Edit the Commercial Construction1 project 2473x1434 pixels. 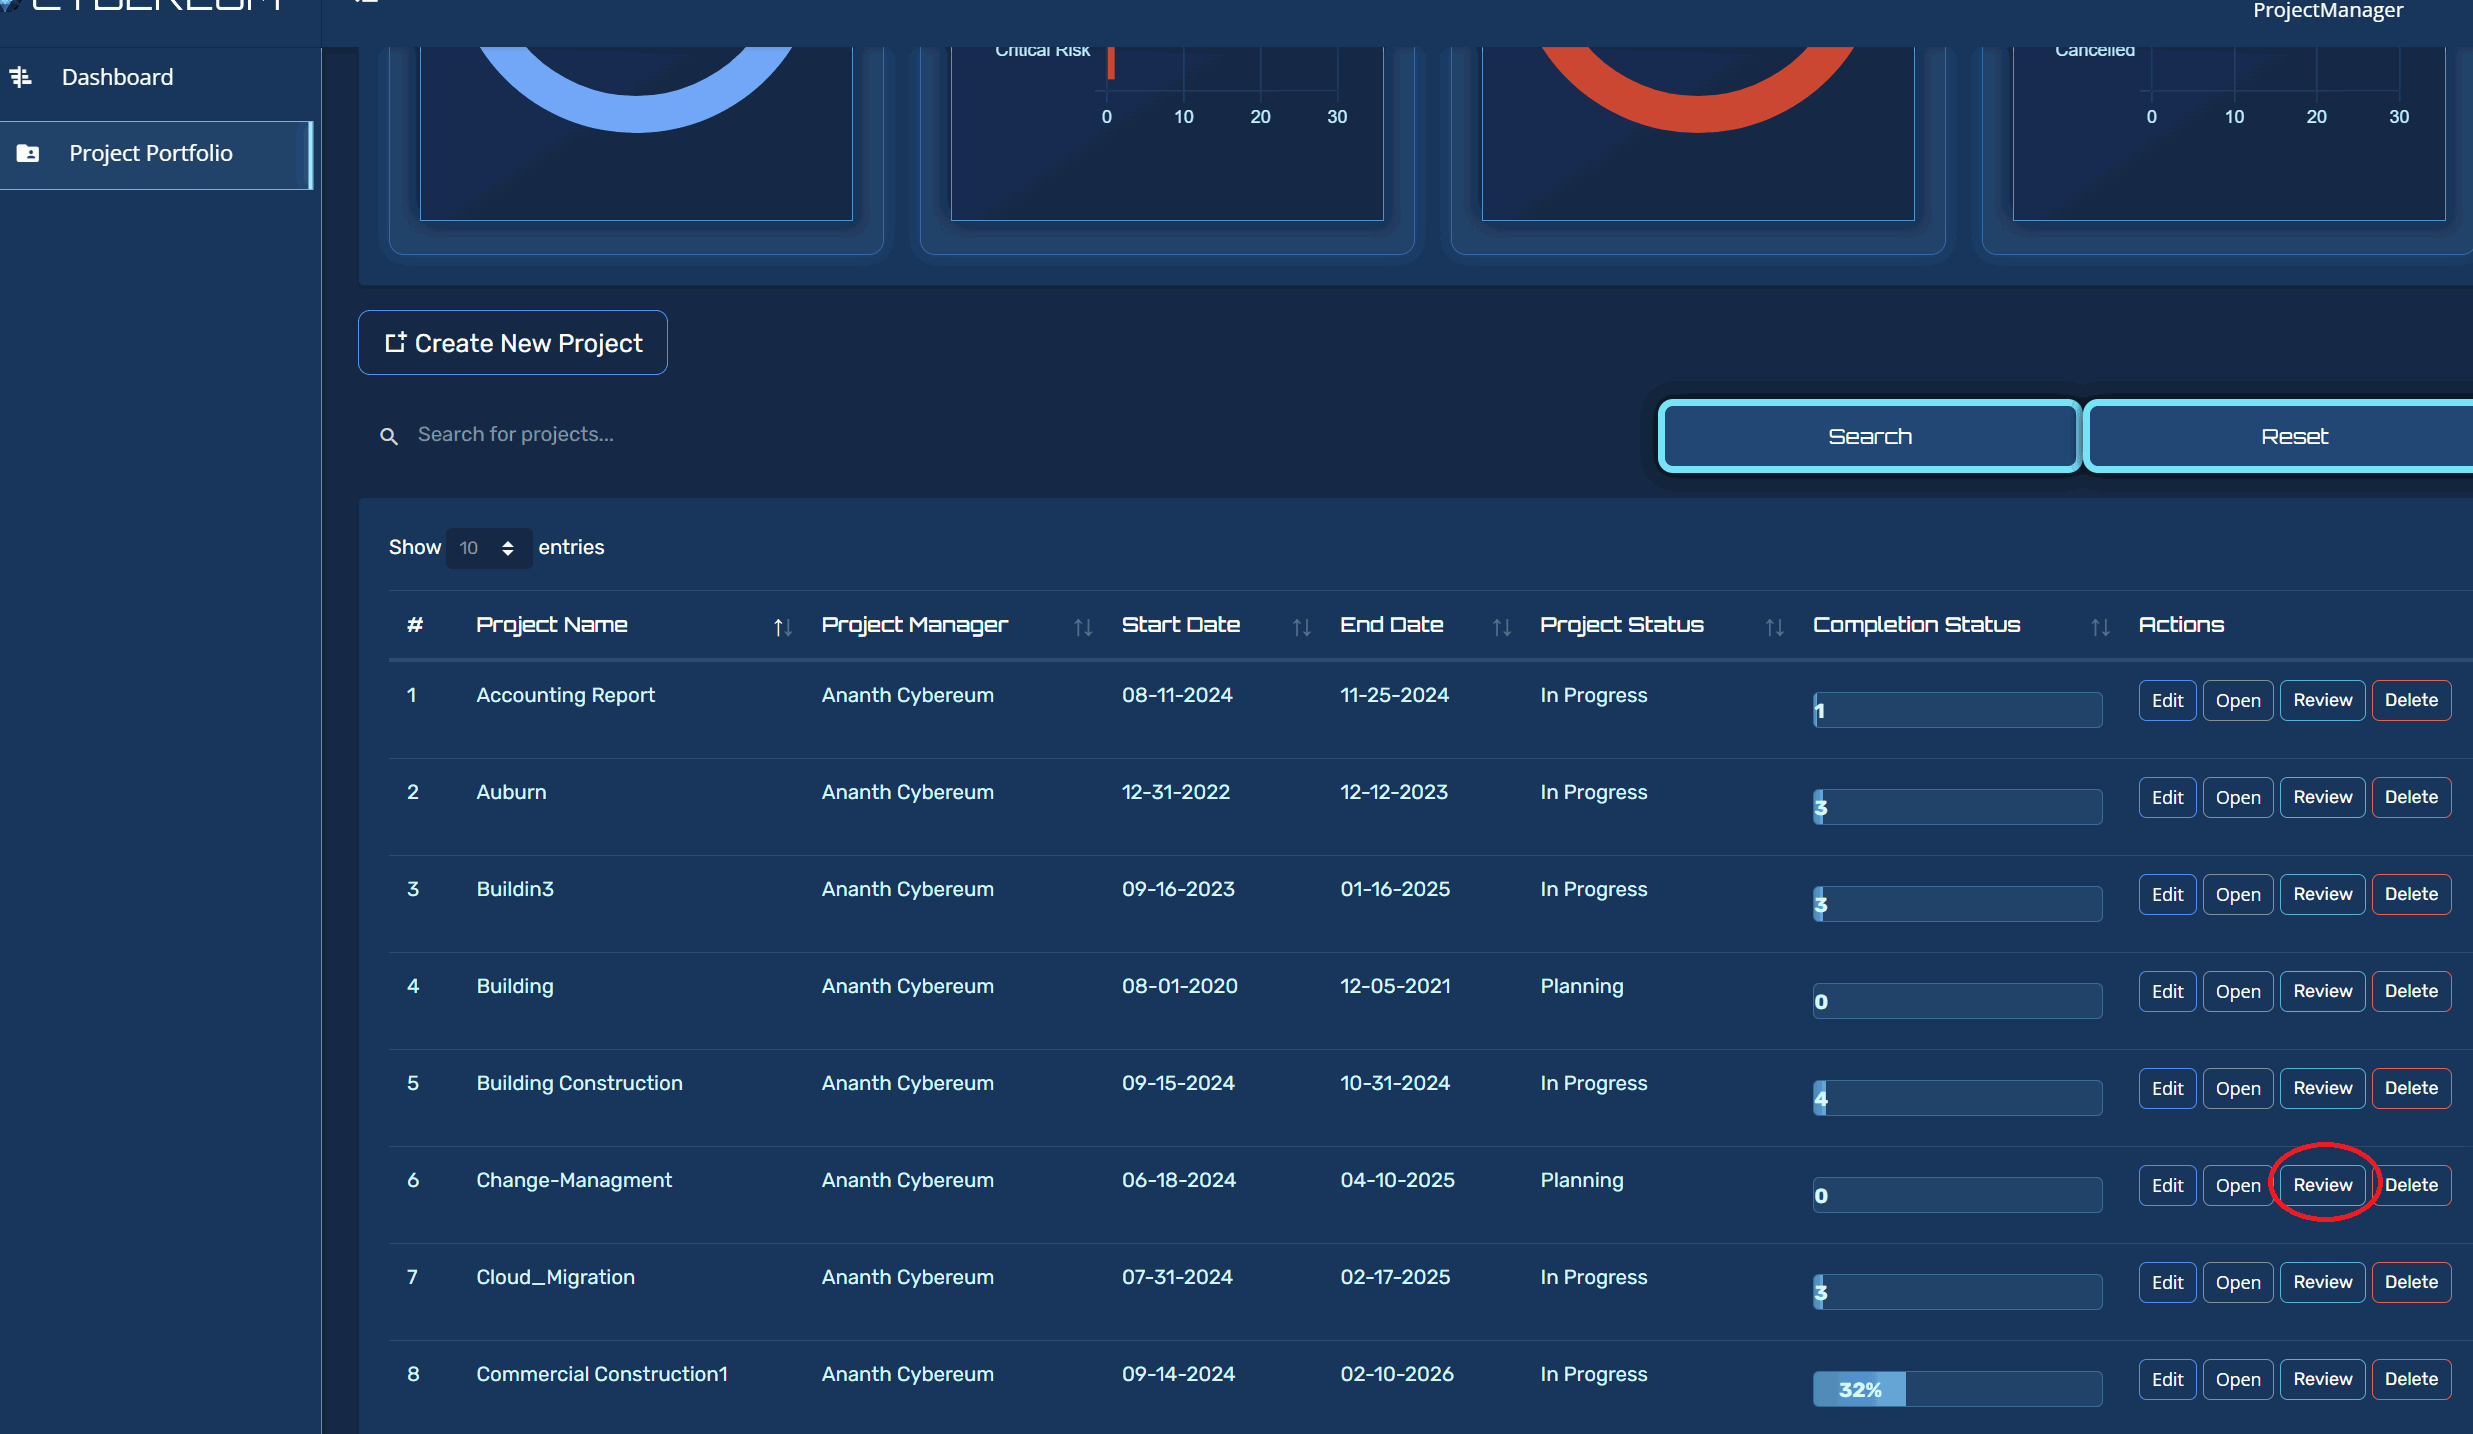[x=2167, y=1379]
